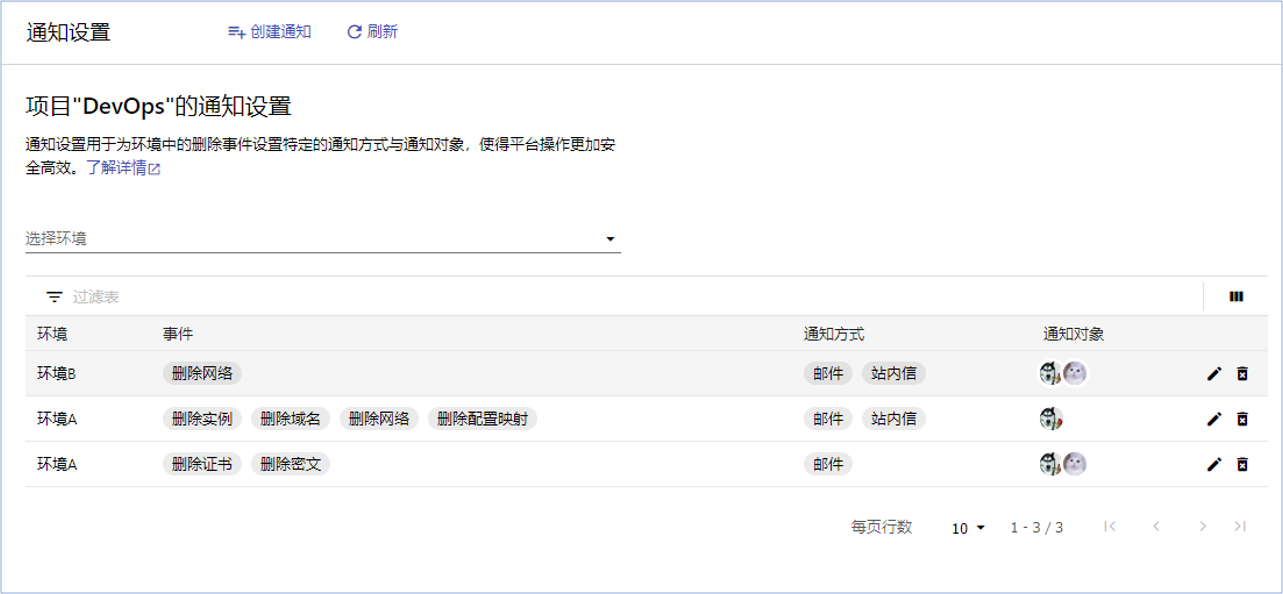Click the 邮件 tag in 删除证书 row
The image size is (1283, 594).
828,464
